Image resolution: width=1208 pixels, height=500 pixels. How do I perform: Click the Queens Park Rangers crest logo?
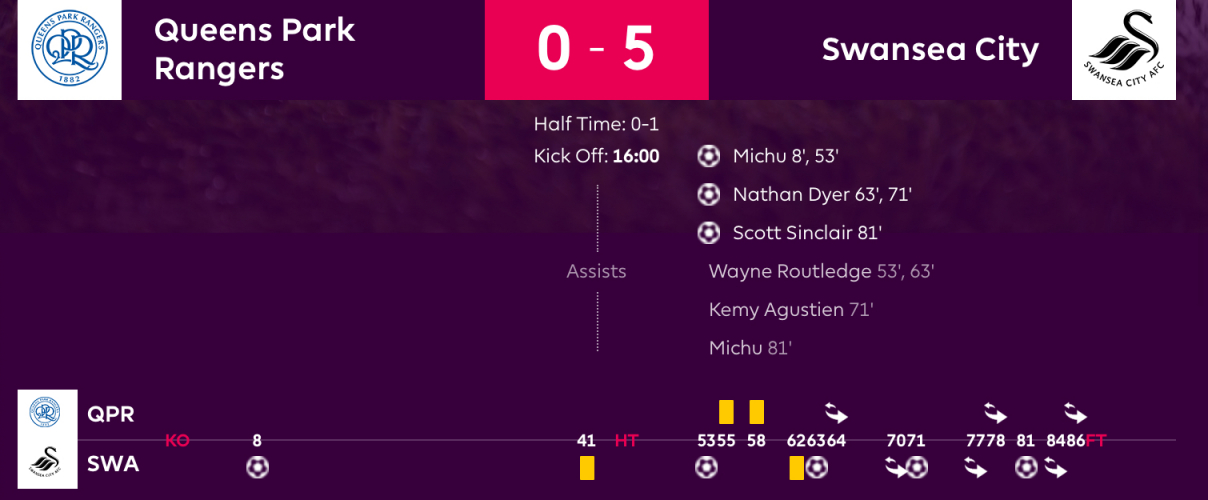point(69,50)
